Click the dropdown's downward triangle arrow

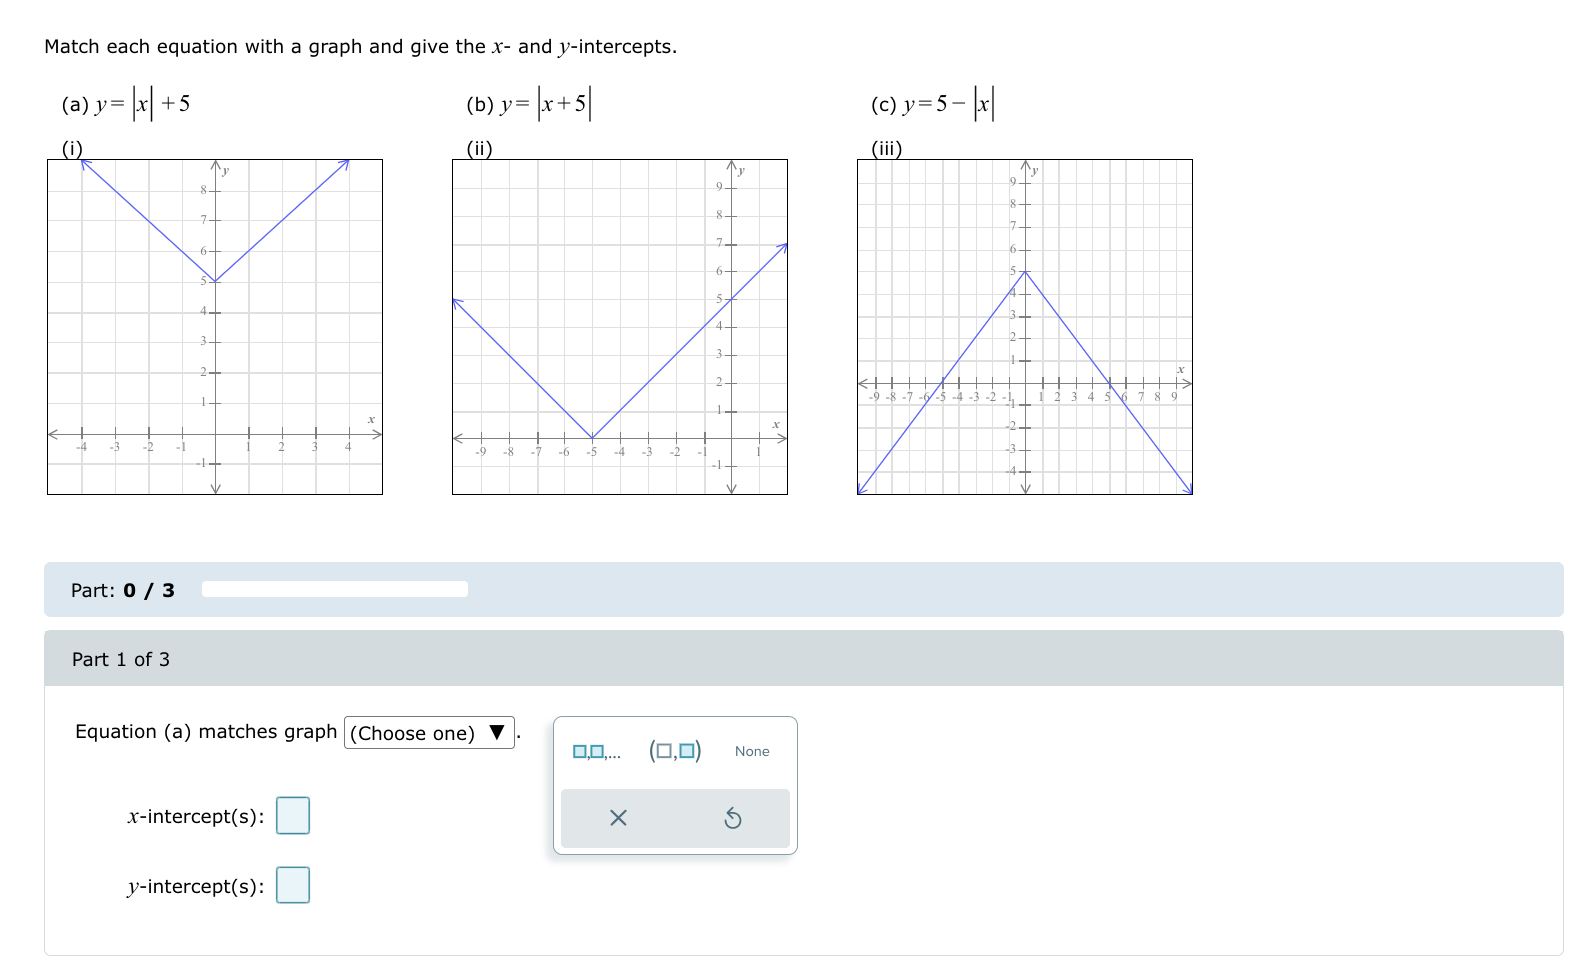coord(497,733)
